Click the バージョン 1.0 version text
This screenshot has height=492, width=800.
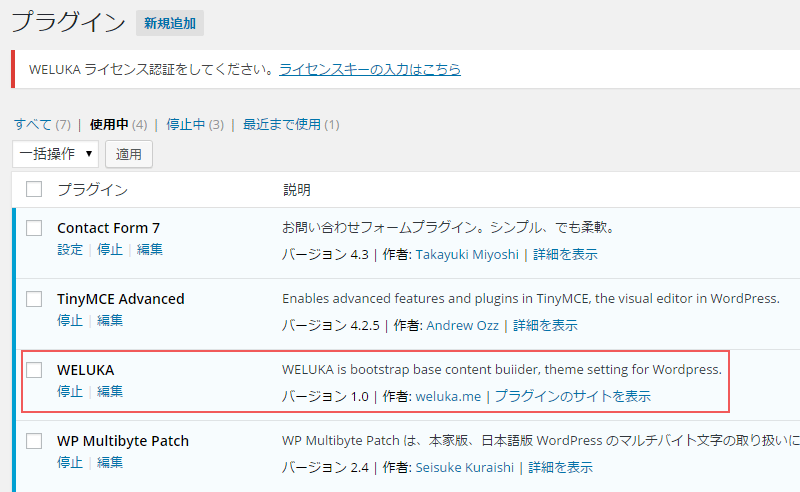point(325,396)
